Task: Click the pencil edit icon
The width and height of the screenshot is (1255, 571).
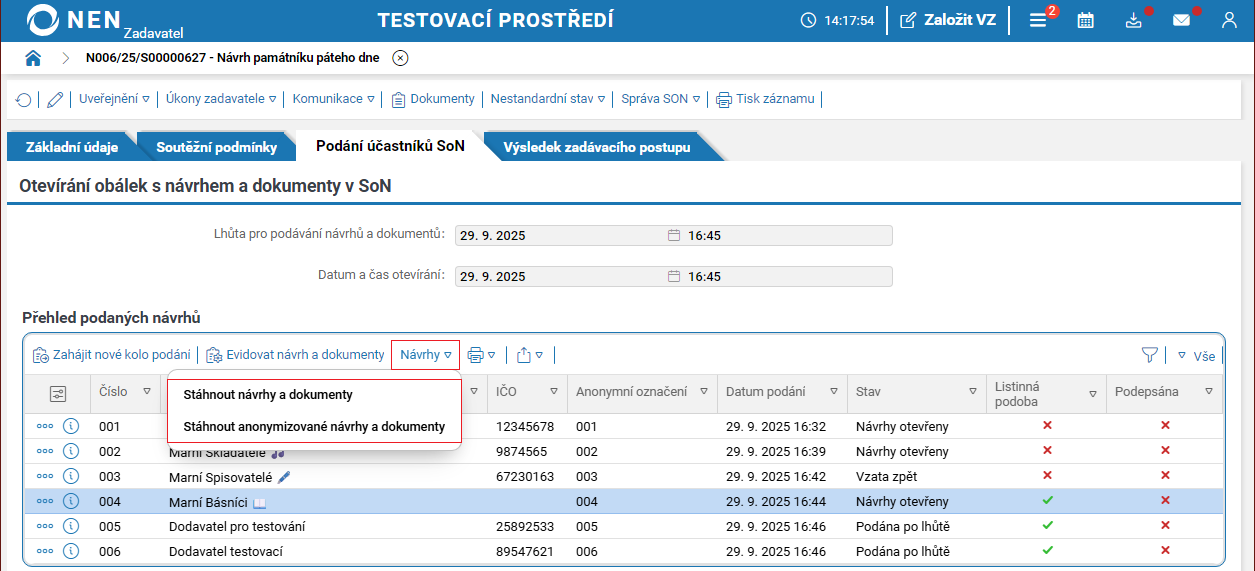Action: click(55, 99)
